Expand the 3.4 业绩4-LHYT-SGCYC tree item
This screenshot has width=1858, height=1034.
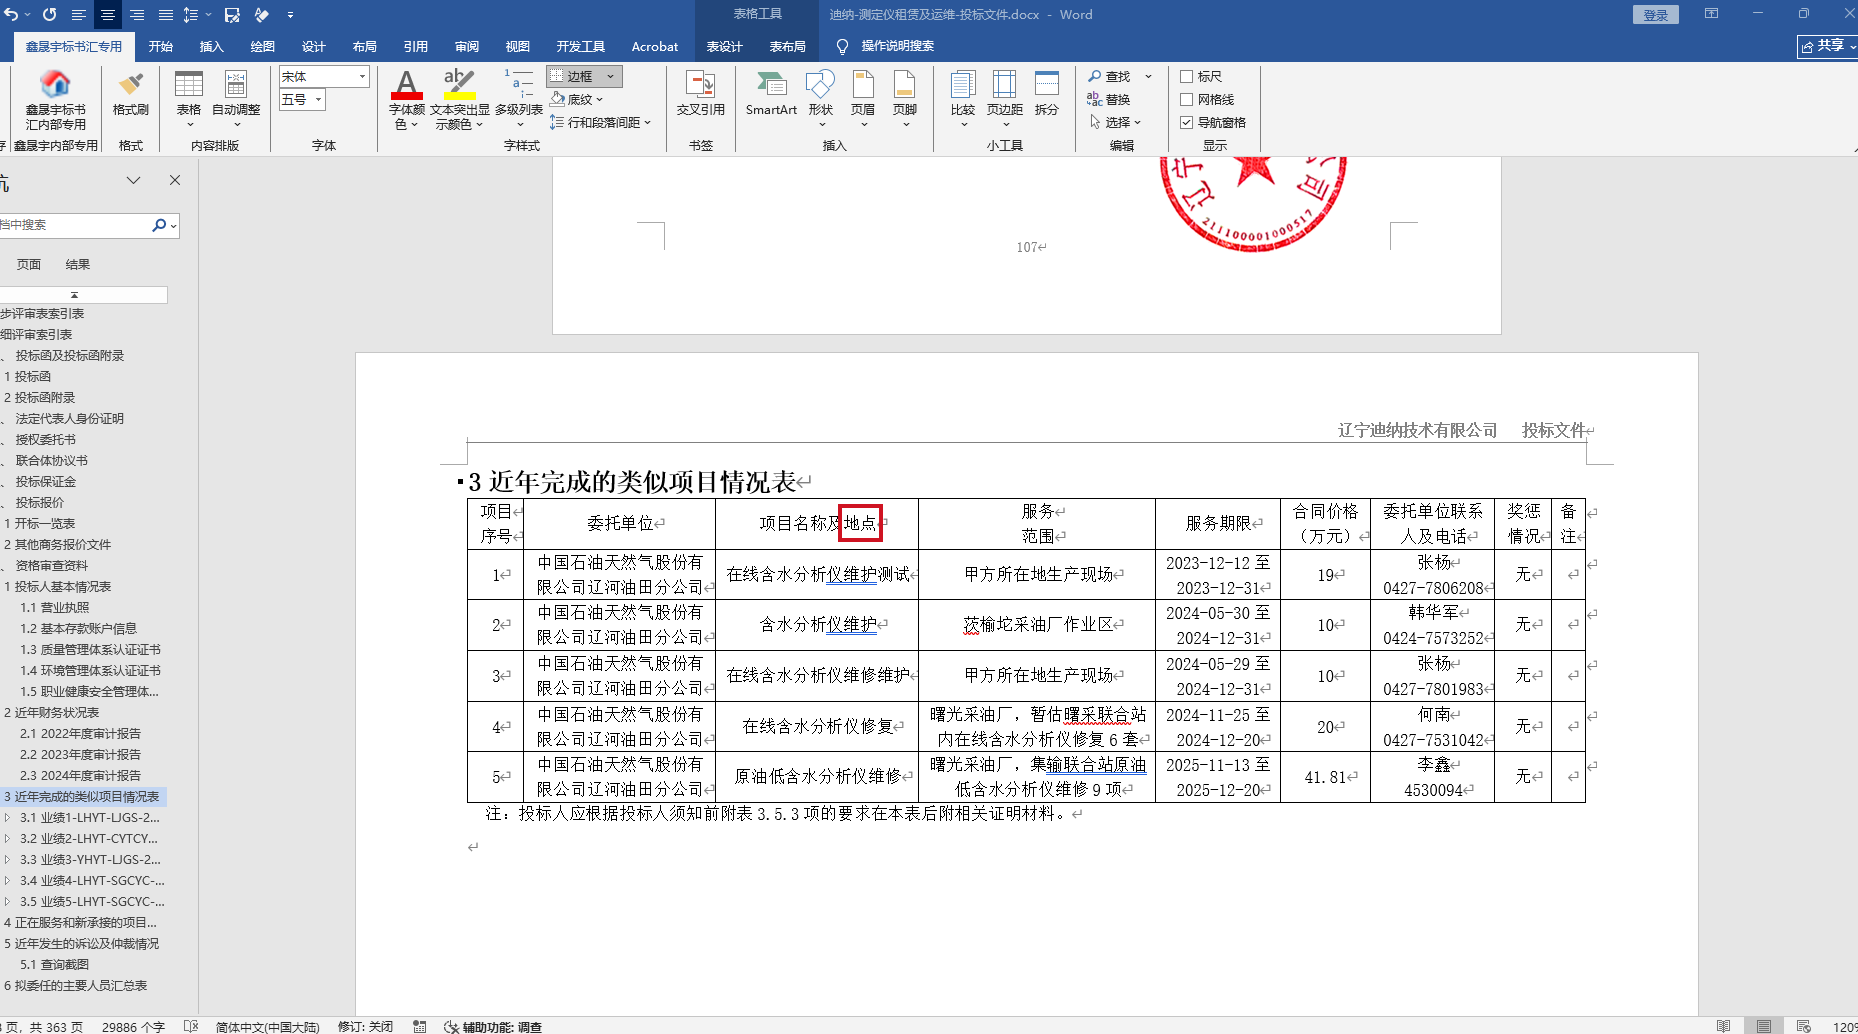click(8, 881)
